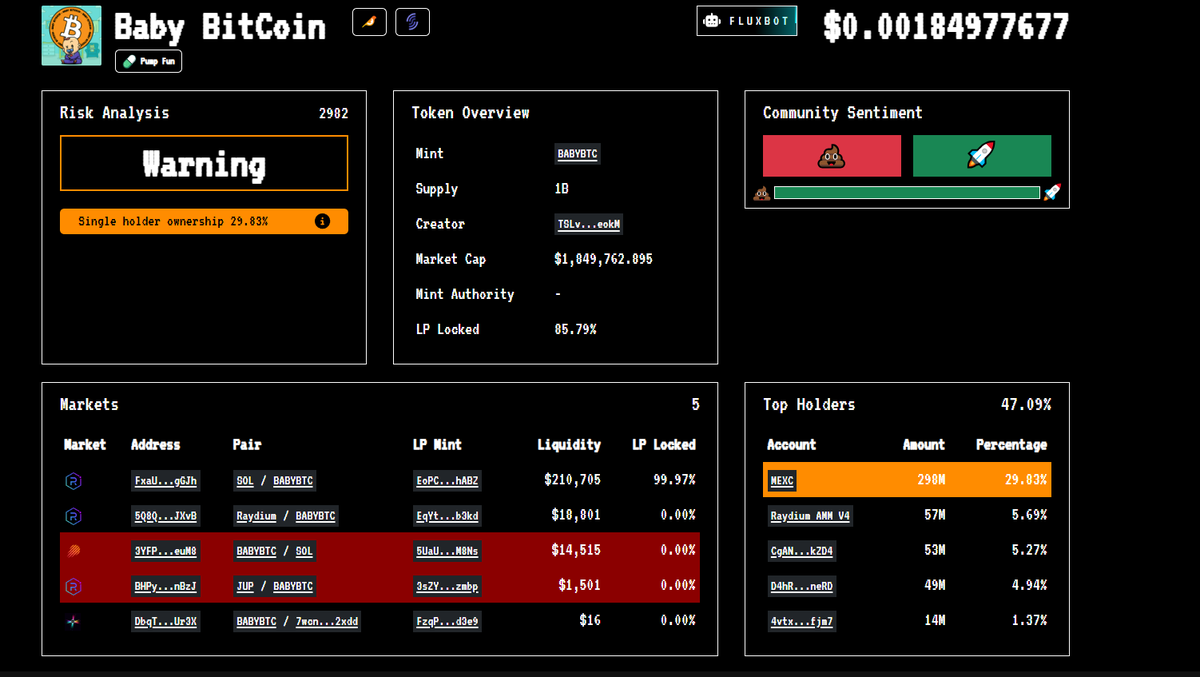Click the small poop icon beside sentiment bar

click(761, 193)
